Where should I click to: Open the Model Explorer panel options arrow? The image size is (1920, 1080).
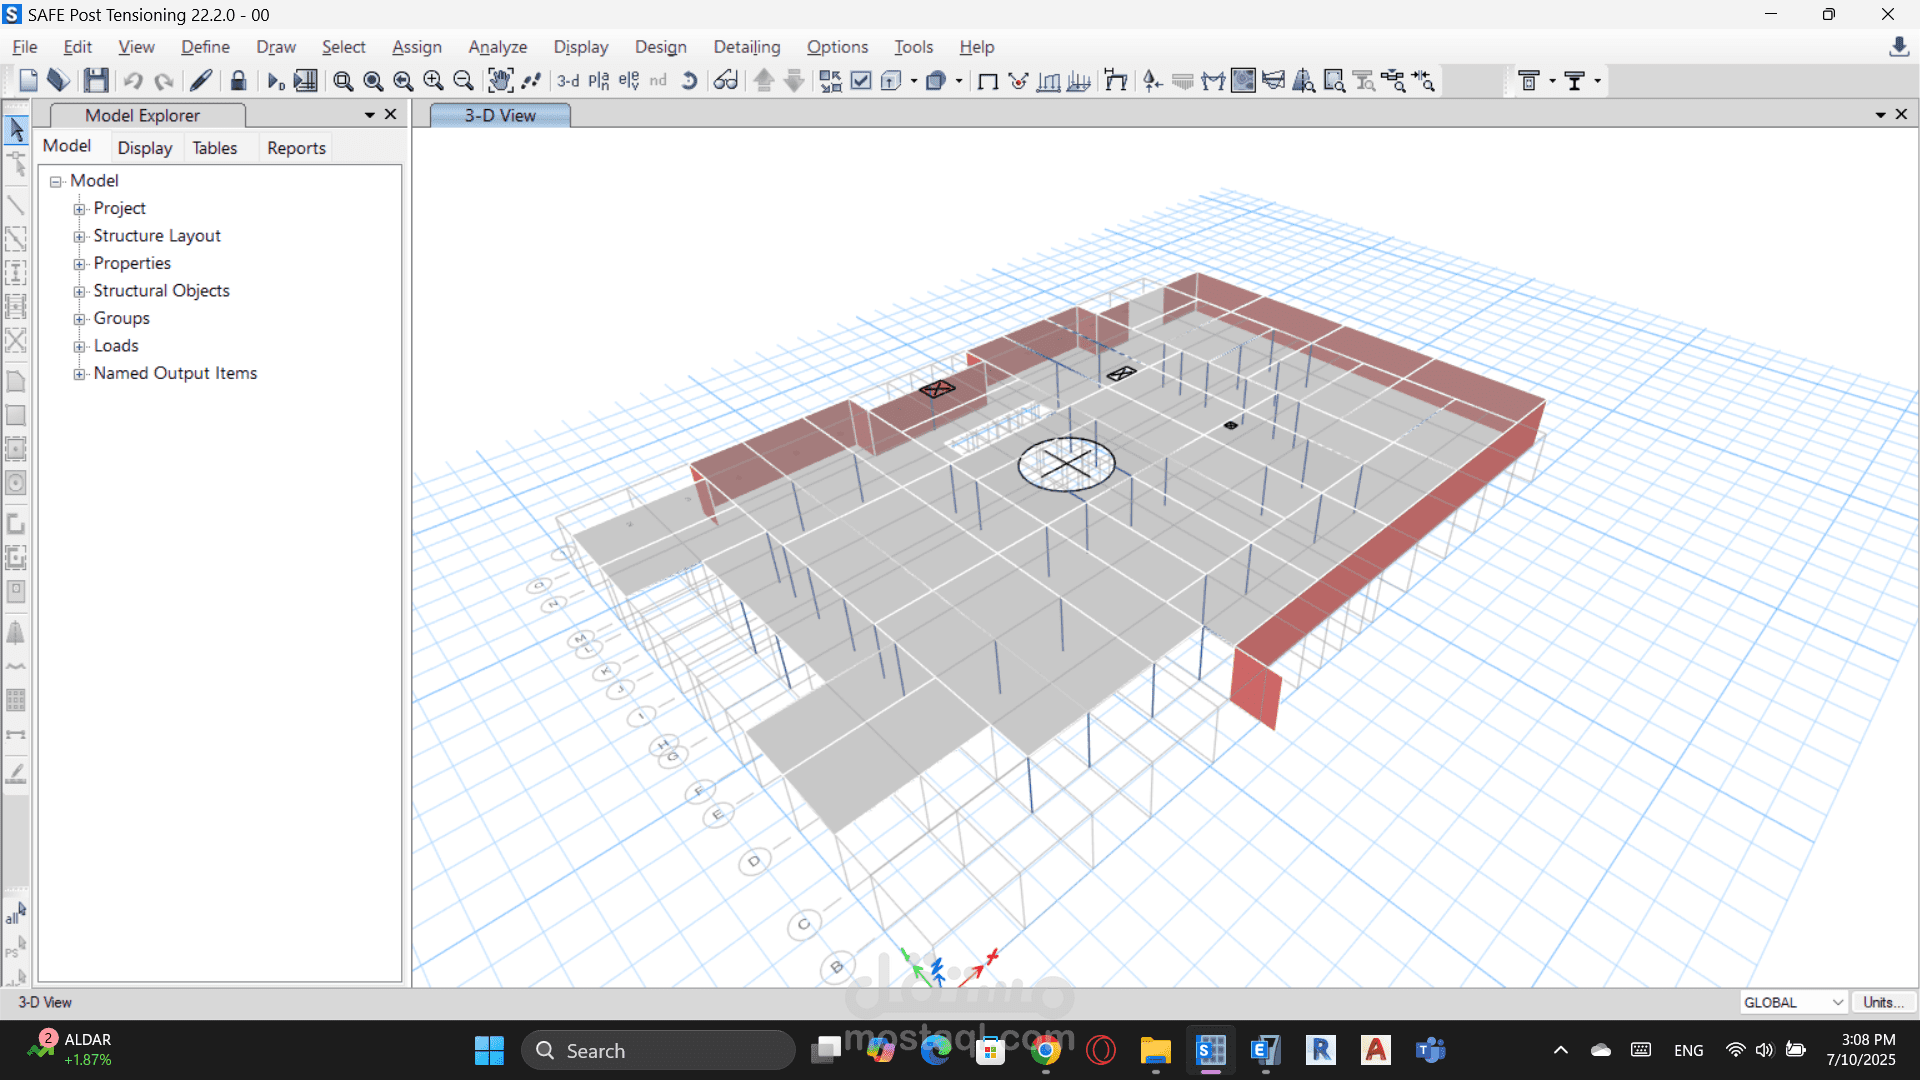pyautogui.click(x=369, y=115)
